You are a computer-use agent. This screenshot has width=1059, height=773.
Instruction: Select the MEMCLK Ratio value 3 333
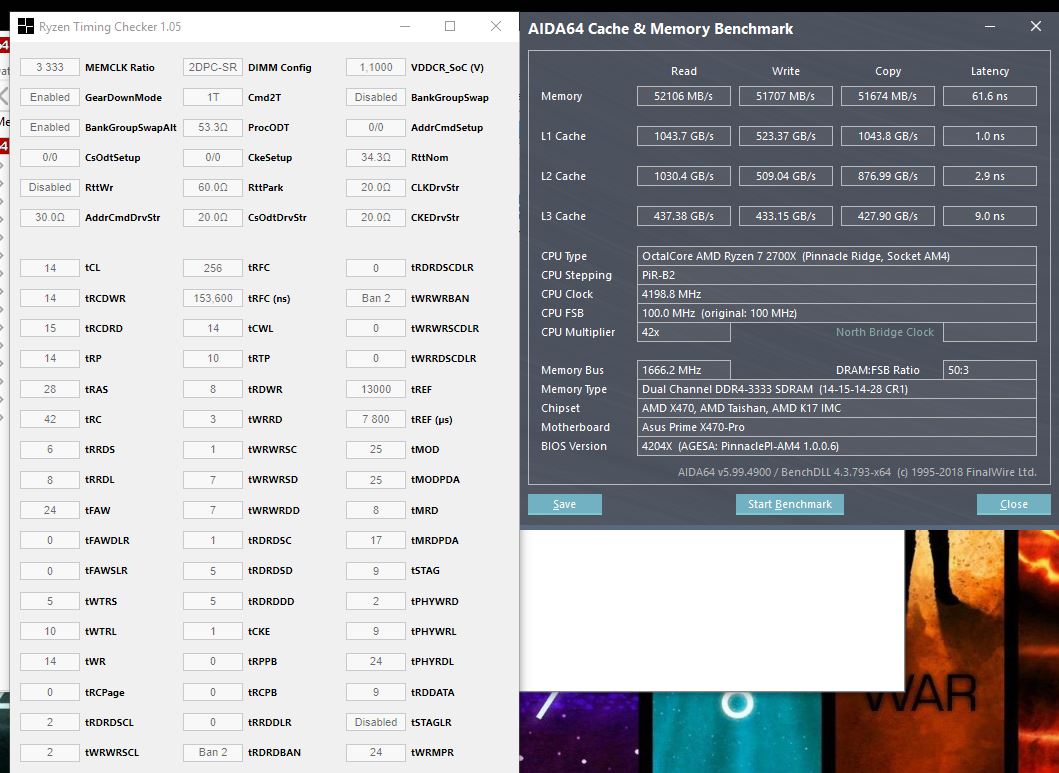[50, 68]
